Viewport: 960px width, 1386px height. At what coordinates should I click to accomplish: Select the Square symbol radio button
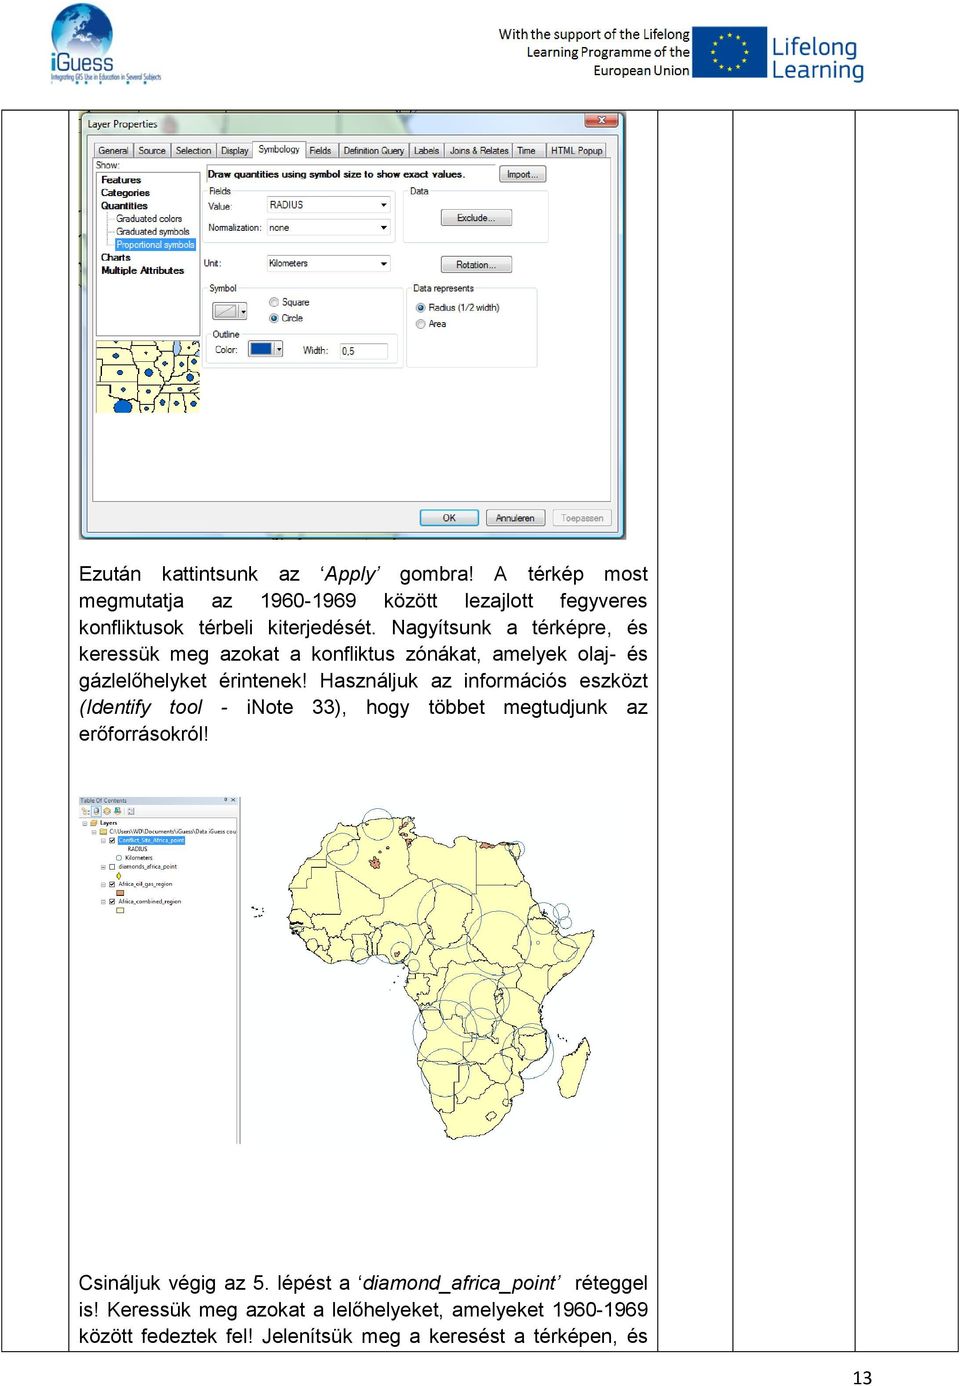[274, 302]
